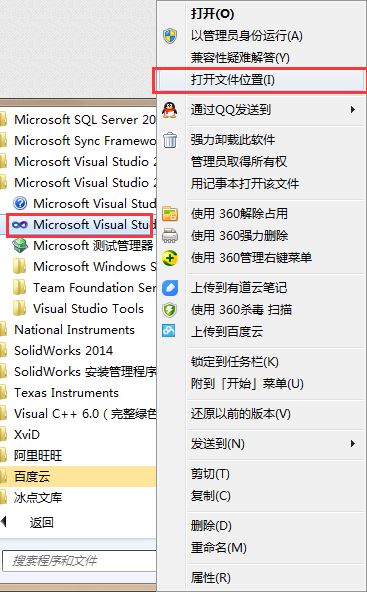Expand Visual C++ 6.0 folder
367x592 pixels.
[78, 414]
